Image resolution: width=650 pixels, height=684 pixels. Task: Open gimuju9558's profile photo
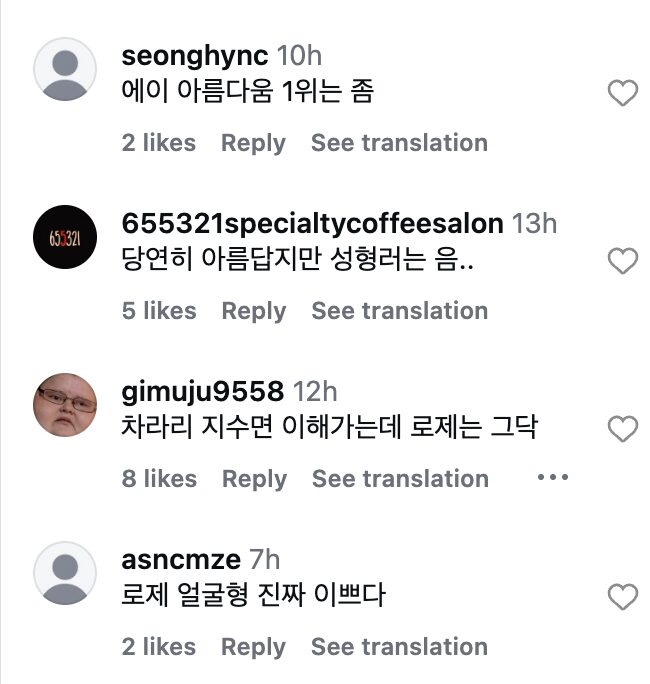pos(65,406)
